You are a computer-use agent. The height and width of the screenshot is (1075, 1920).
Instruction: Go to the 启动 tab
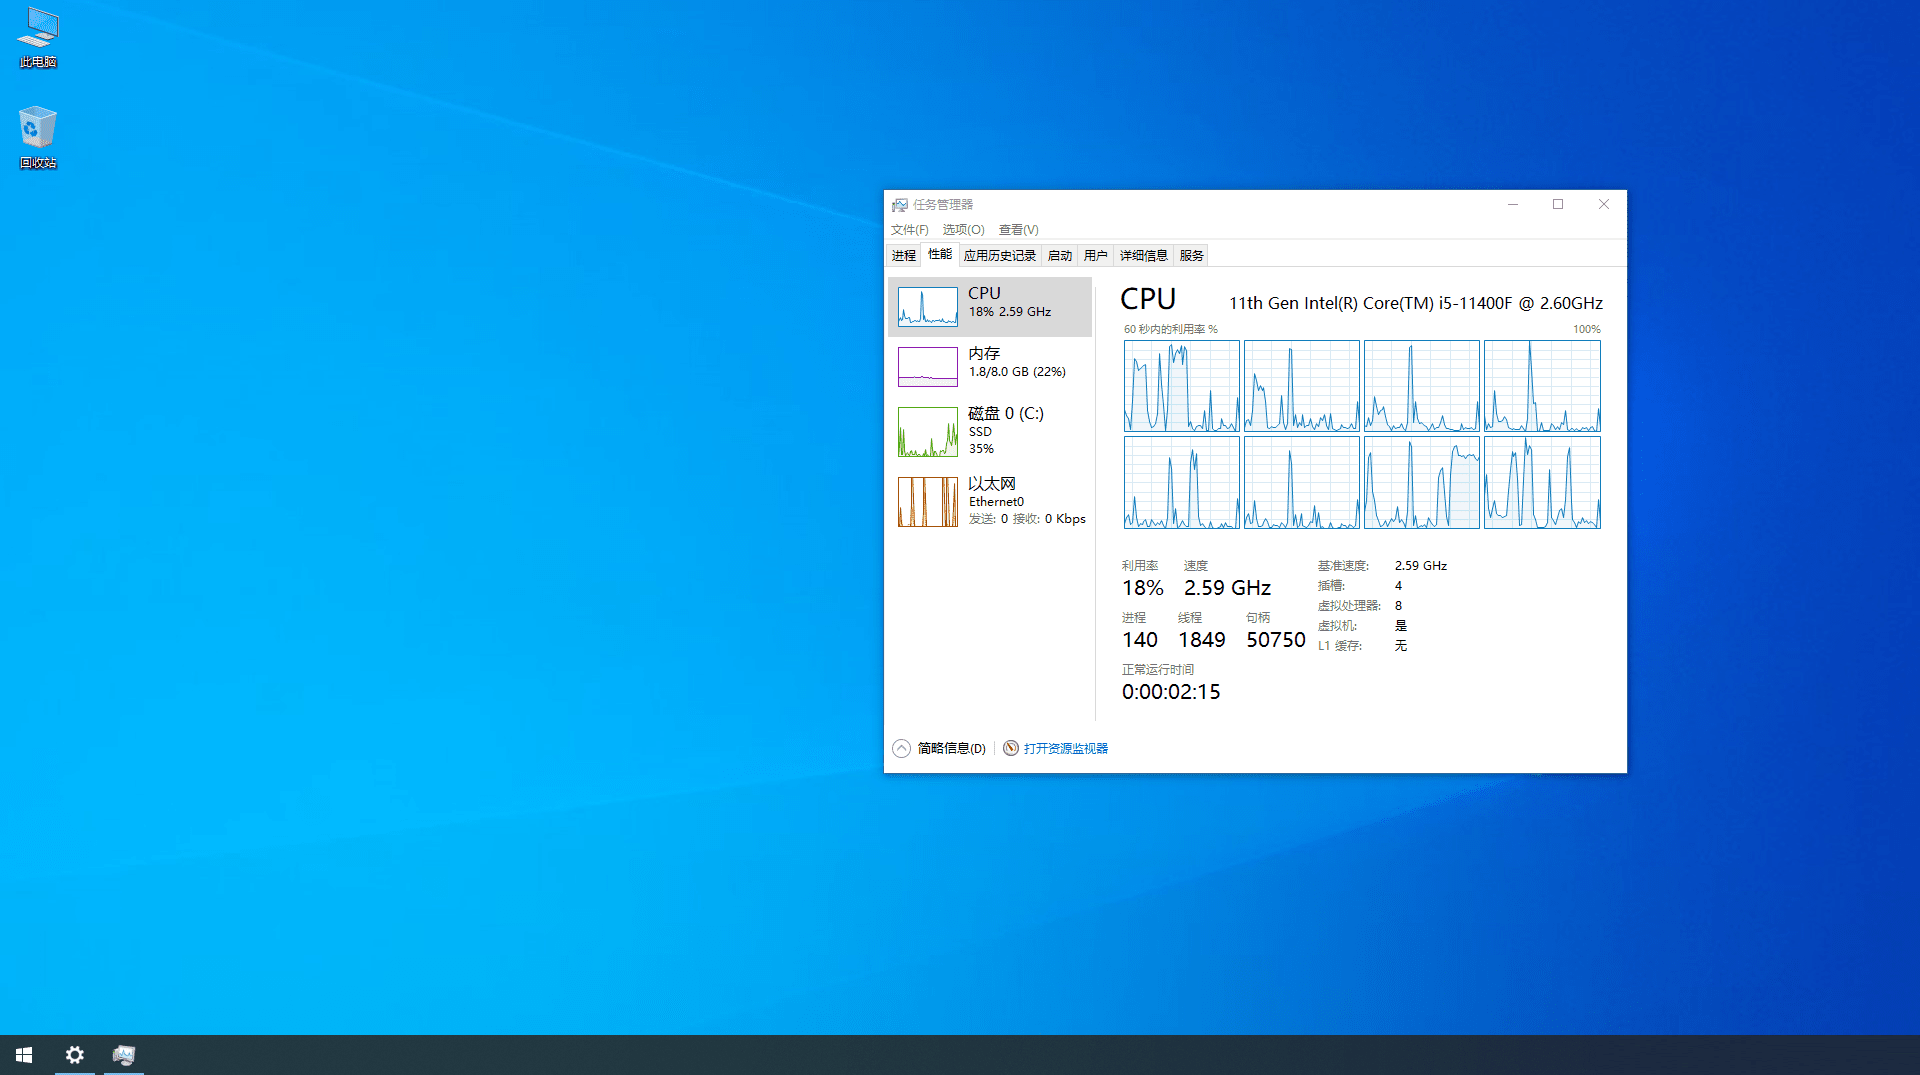(1060, 256)
